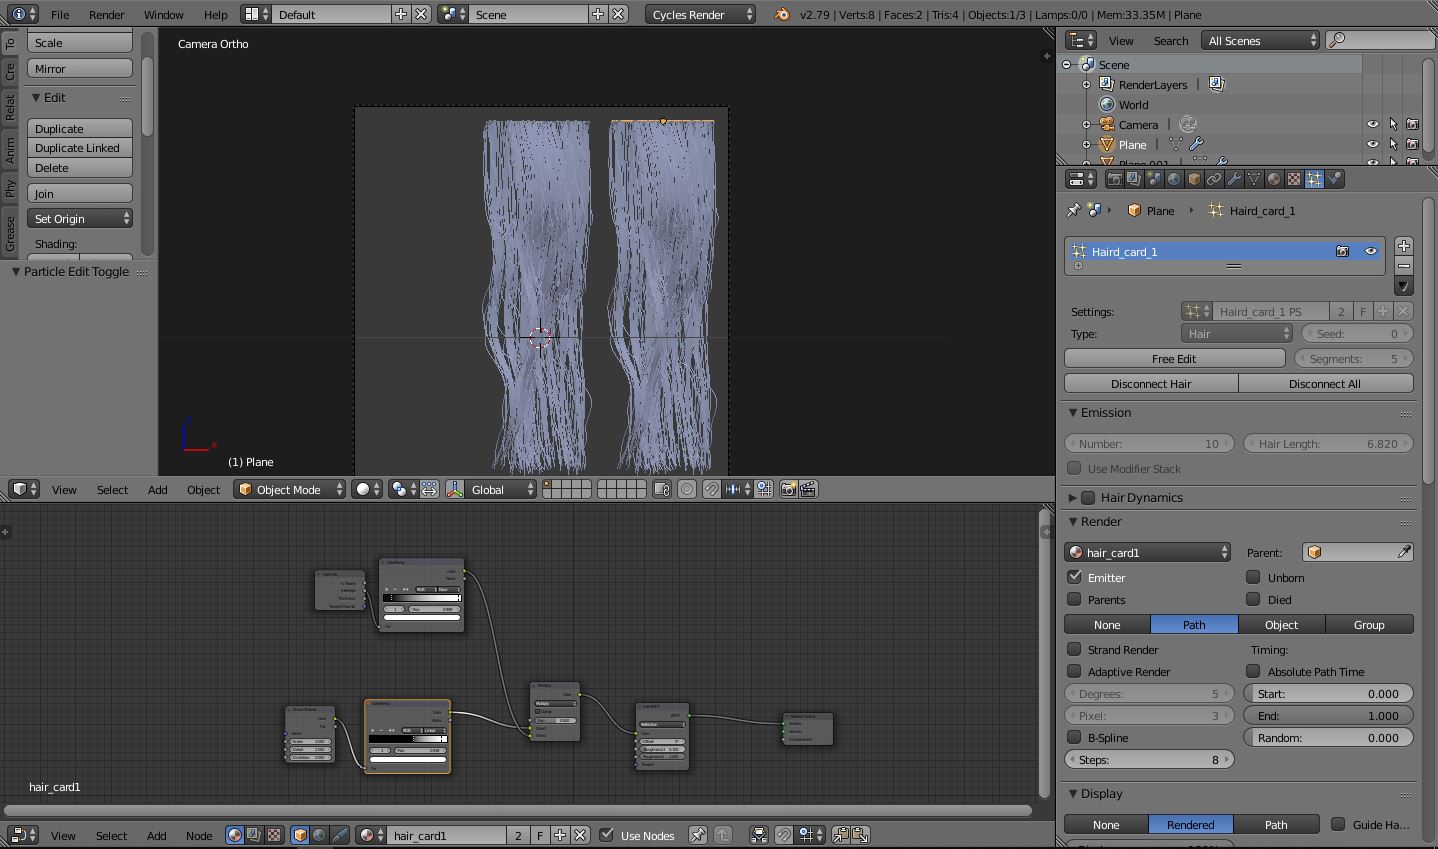The width and height of the screenshot is (1438, 849).
Task: Uncheck the Emitter checkbox
Action: point(1075,577)
